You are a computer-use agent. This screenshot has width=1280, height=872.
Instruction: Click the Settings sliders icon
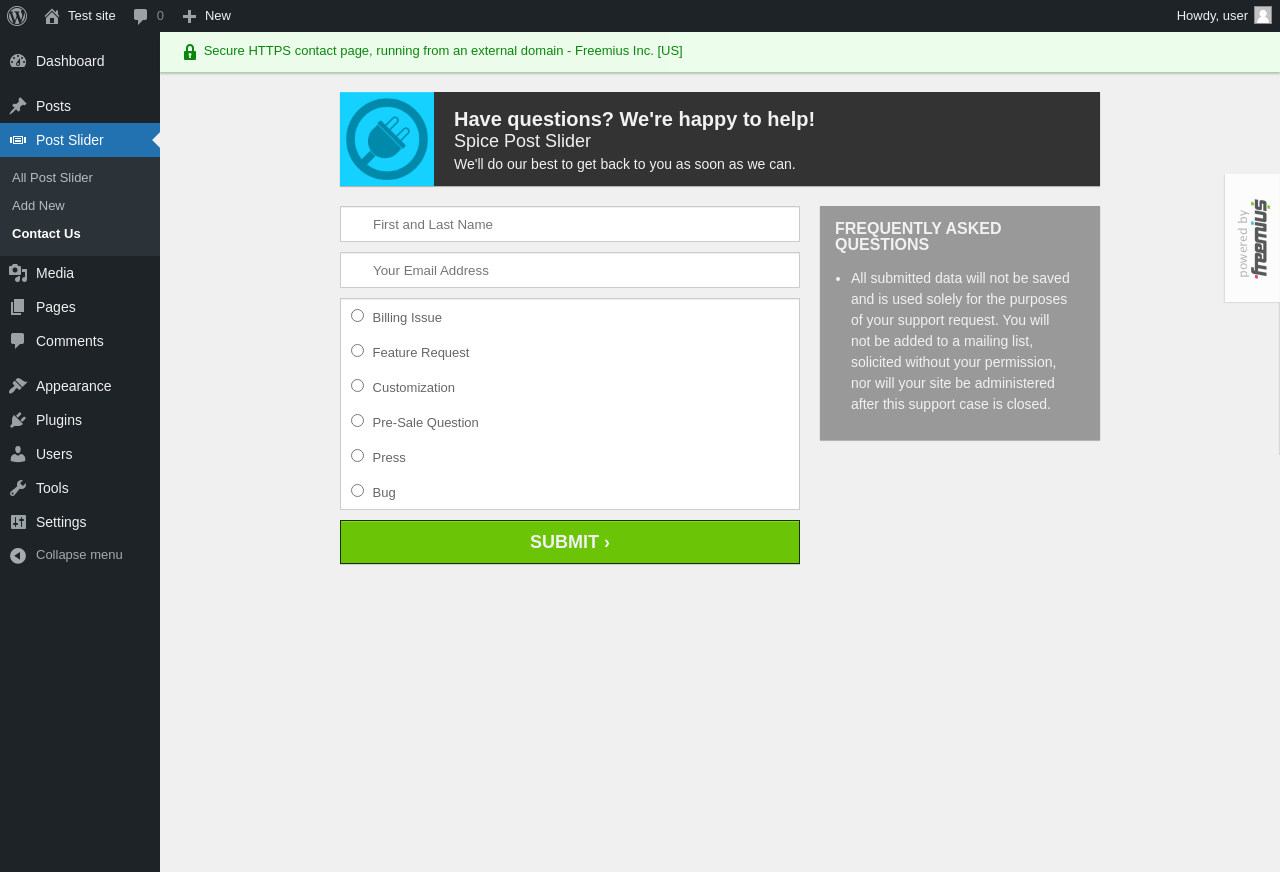18,522
